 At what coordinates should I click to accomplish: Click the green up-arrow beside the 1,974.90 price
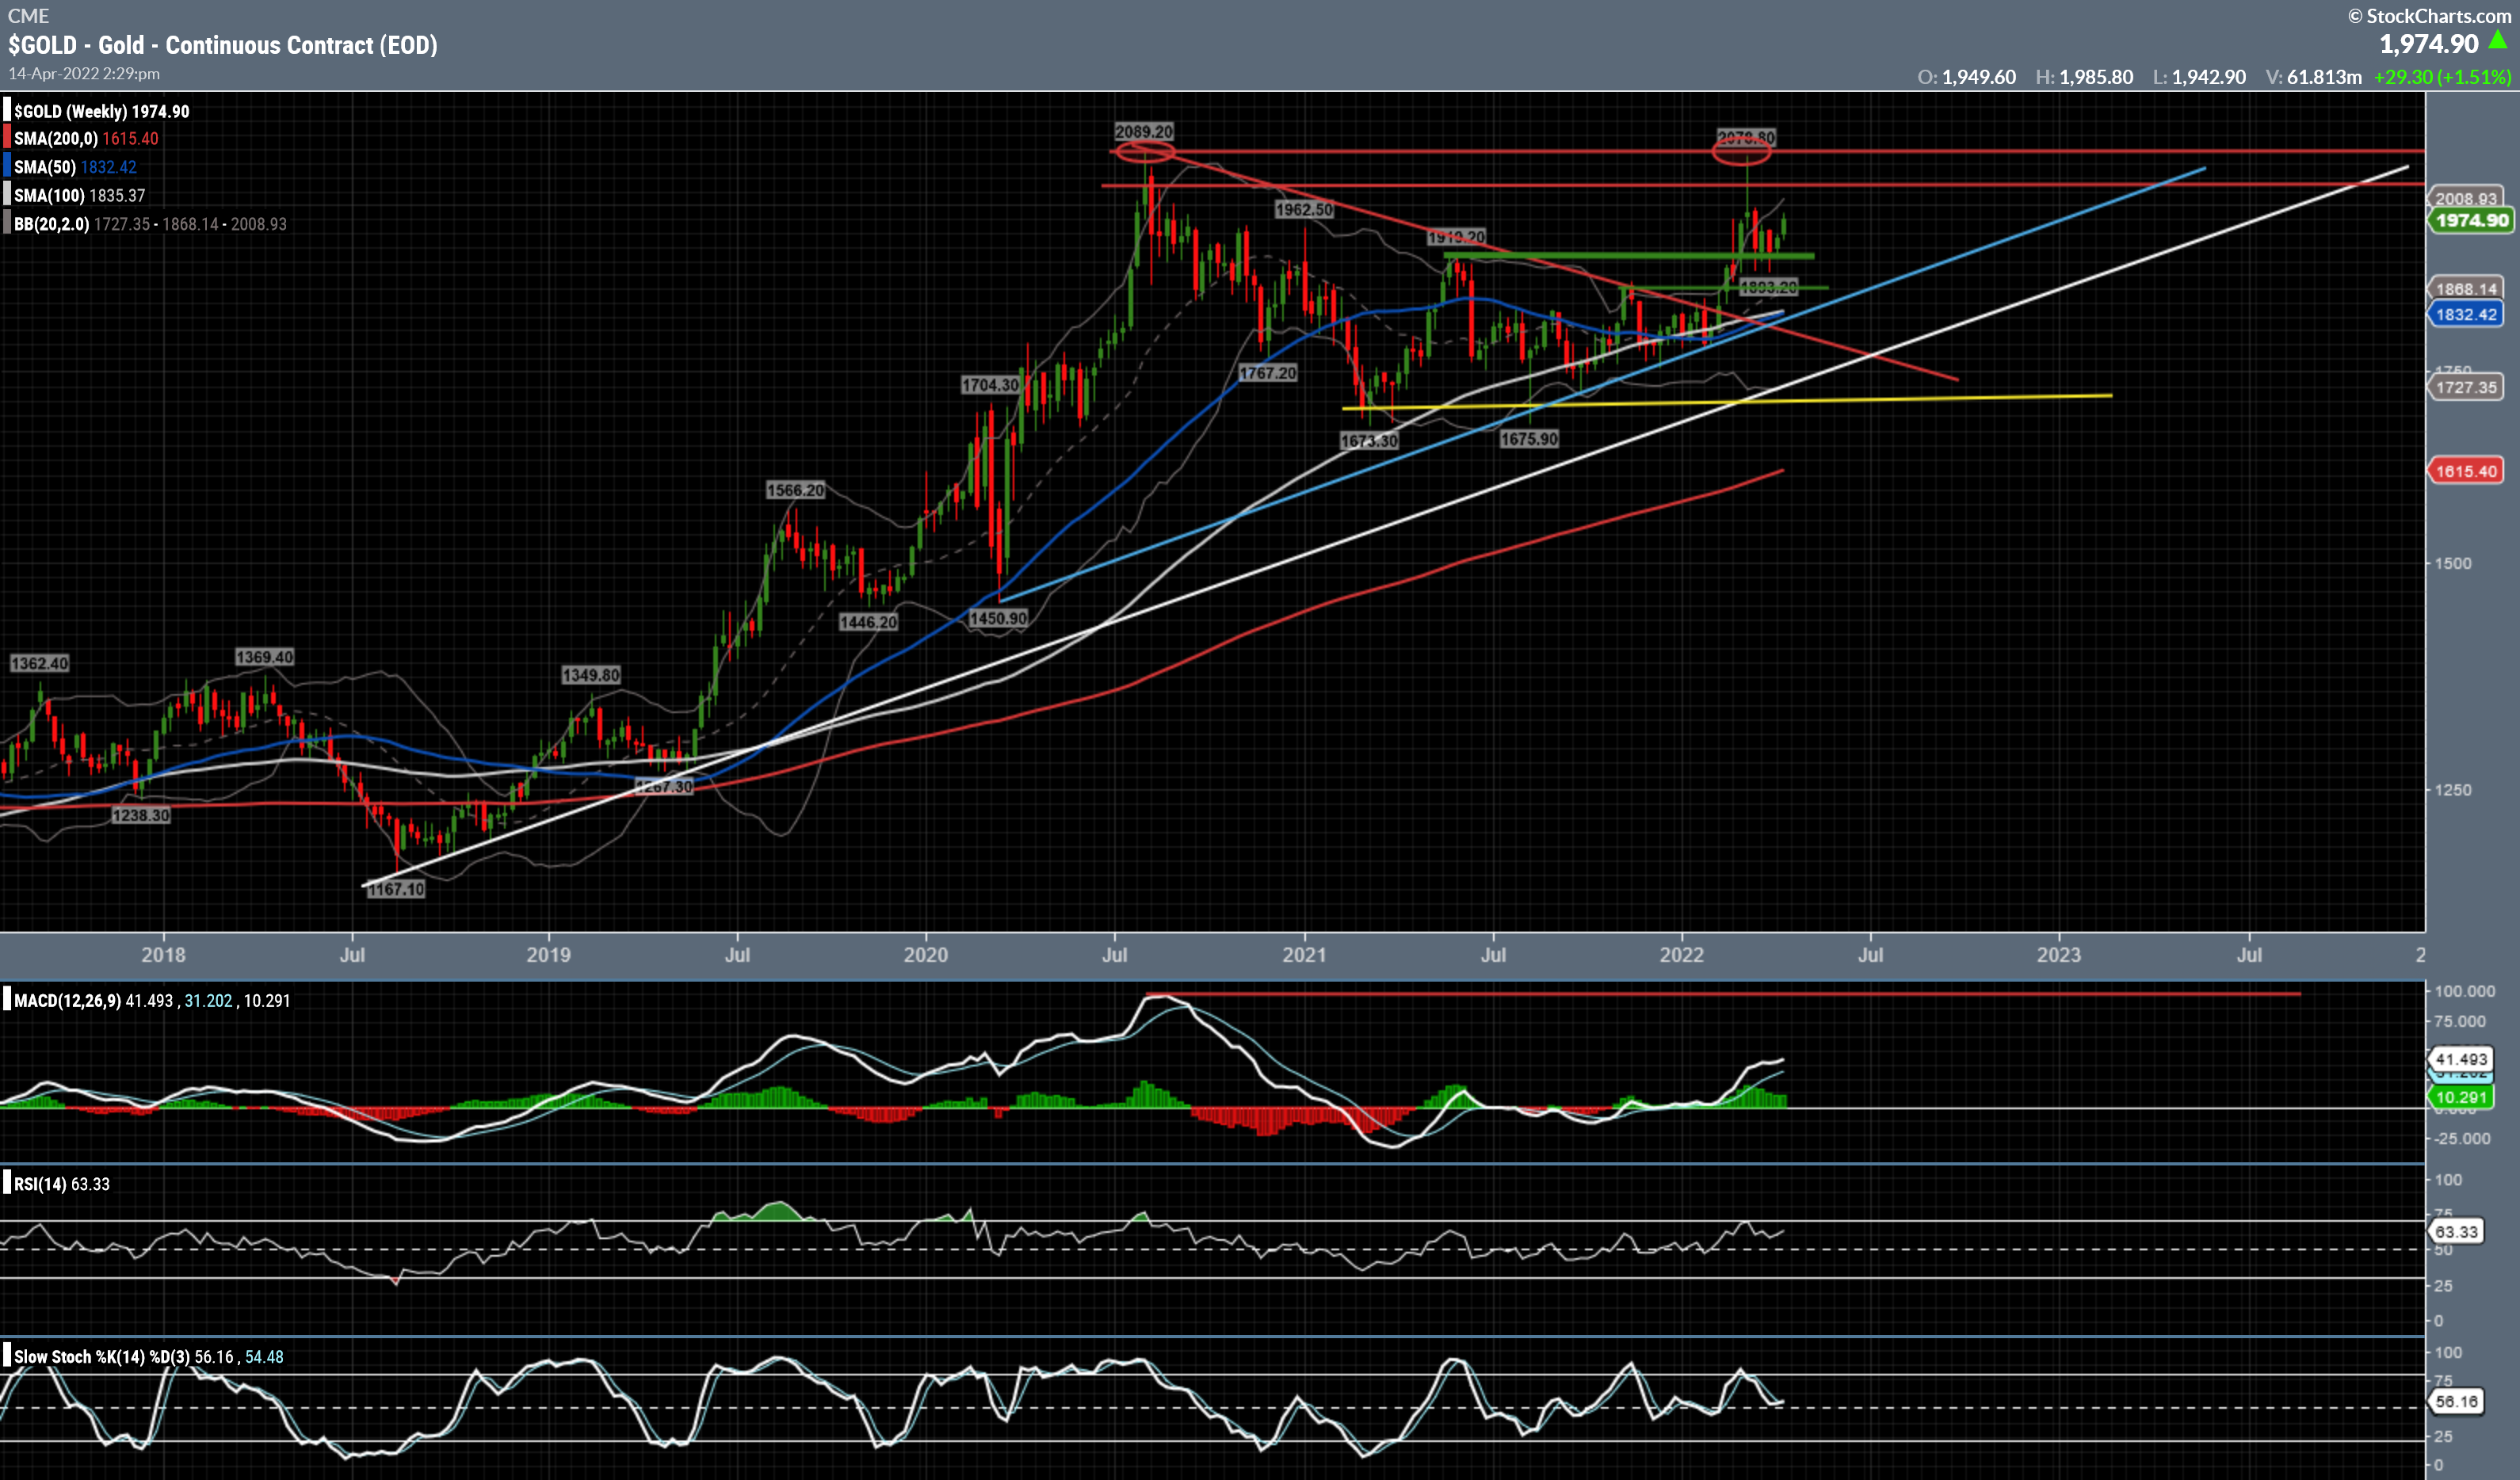[2498, 41]
